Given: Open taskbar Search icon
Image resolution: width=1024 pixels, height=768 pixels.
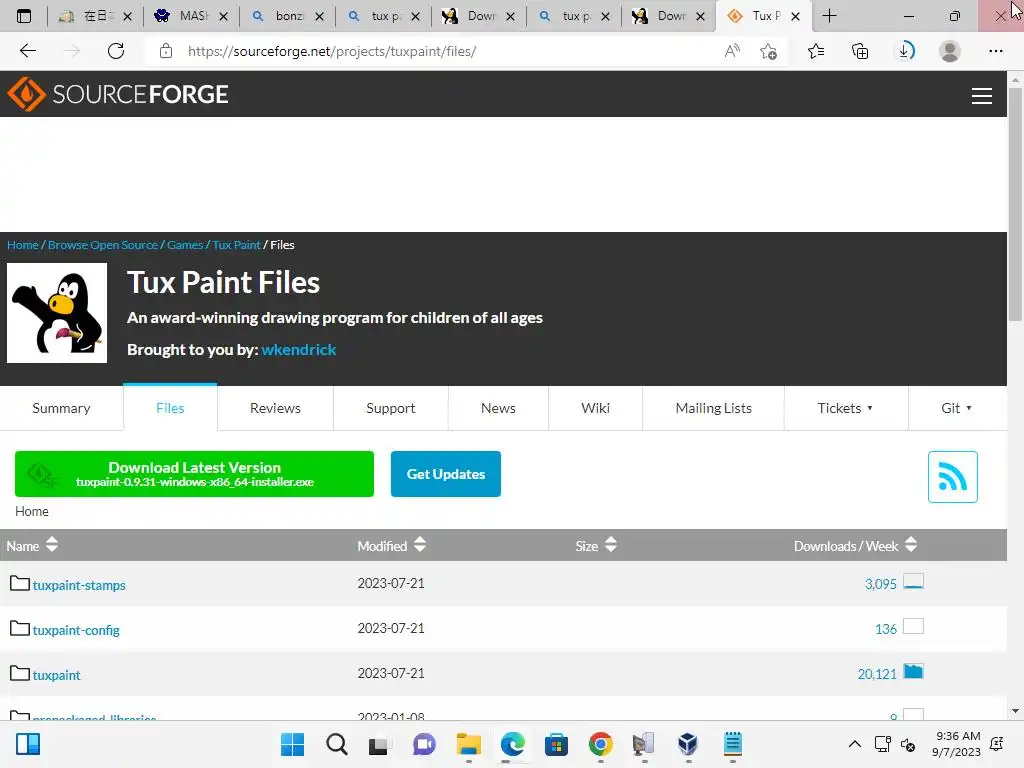Looking at the screenshot, I should click(x=337, y=744).
